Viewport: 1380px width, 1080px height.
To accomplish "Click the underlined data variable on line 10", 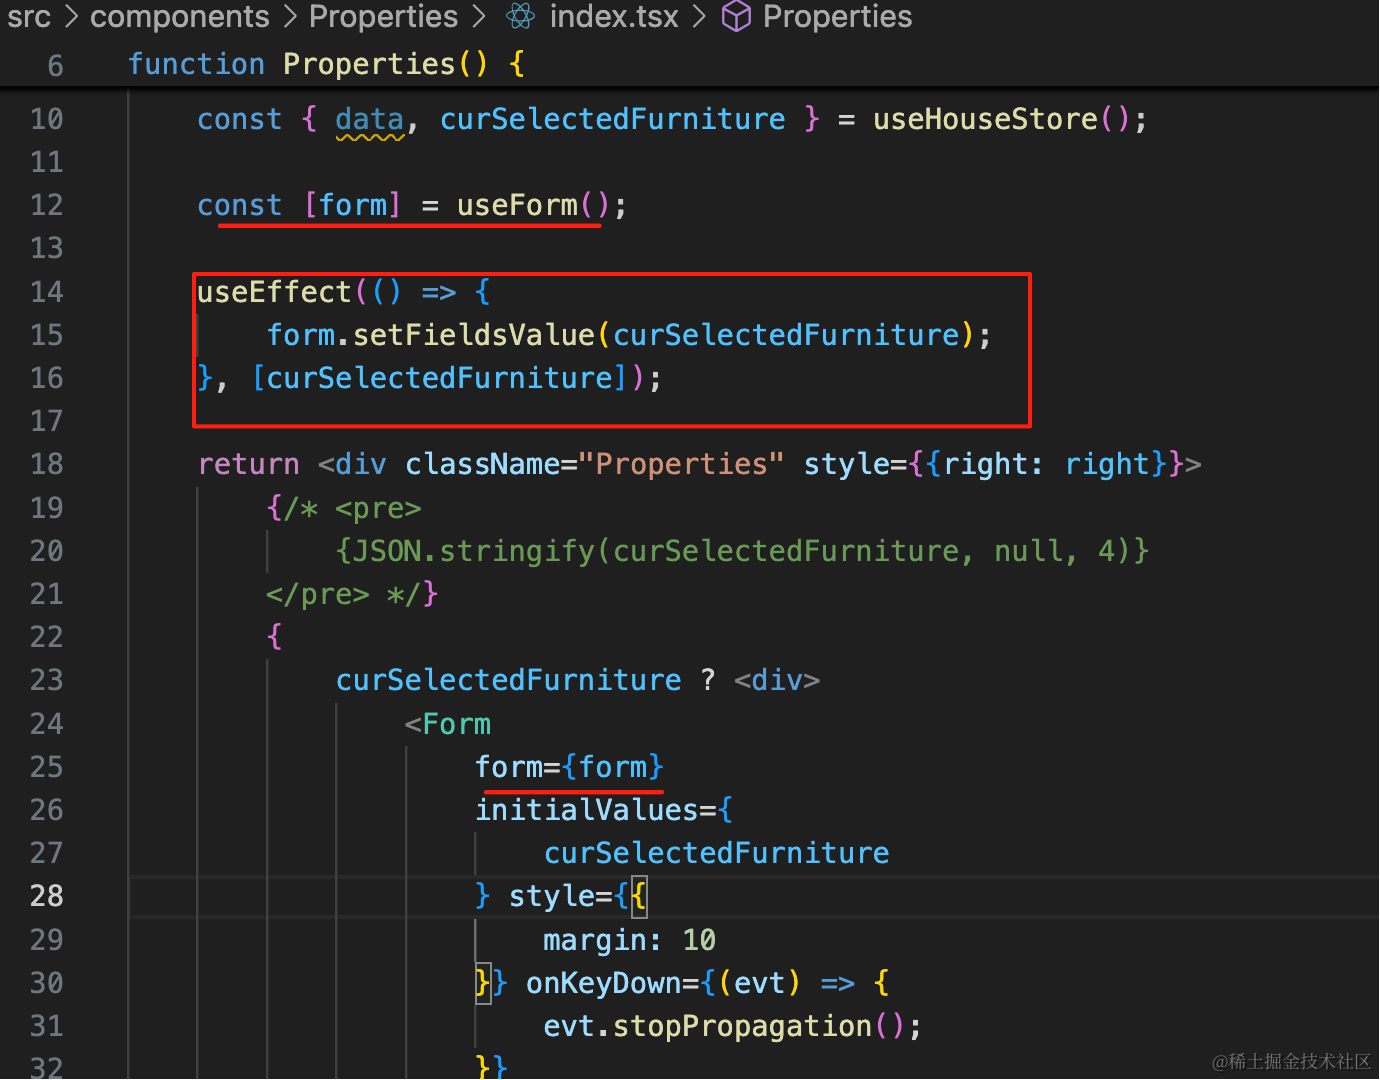I will click(369, 119).
